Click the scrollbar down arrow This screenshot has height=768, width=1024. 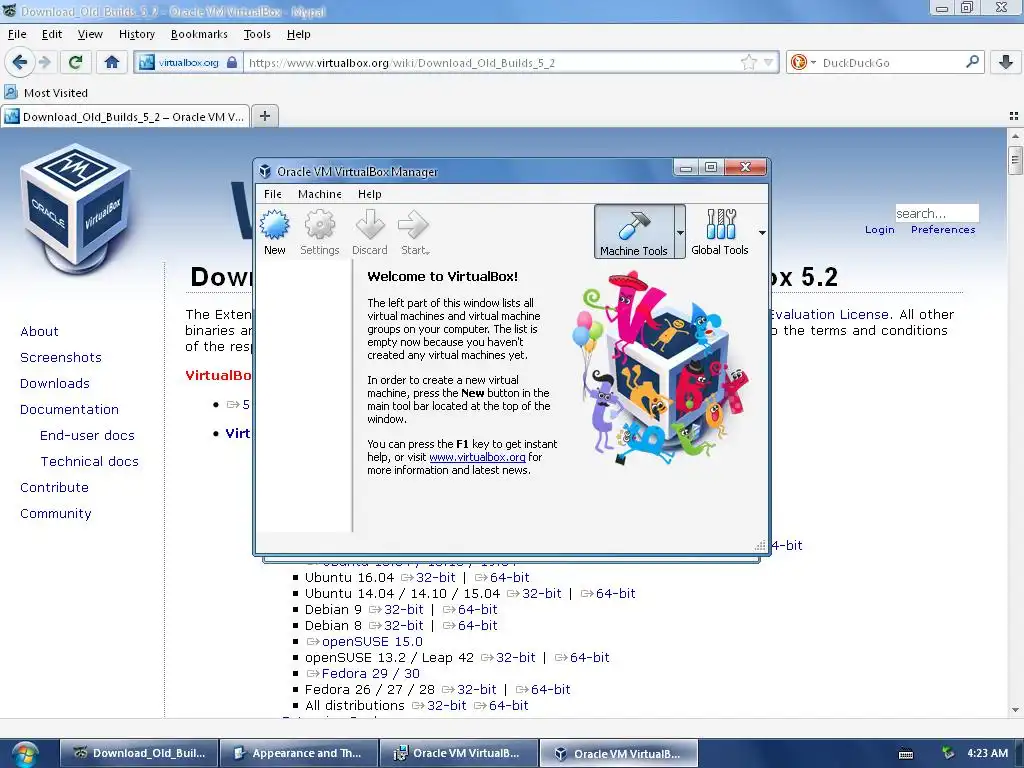[x=1015, y=710]
